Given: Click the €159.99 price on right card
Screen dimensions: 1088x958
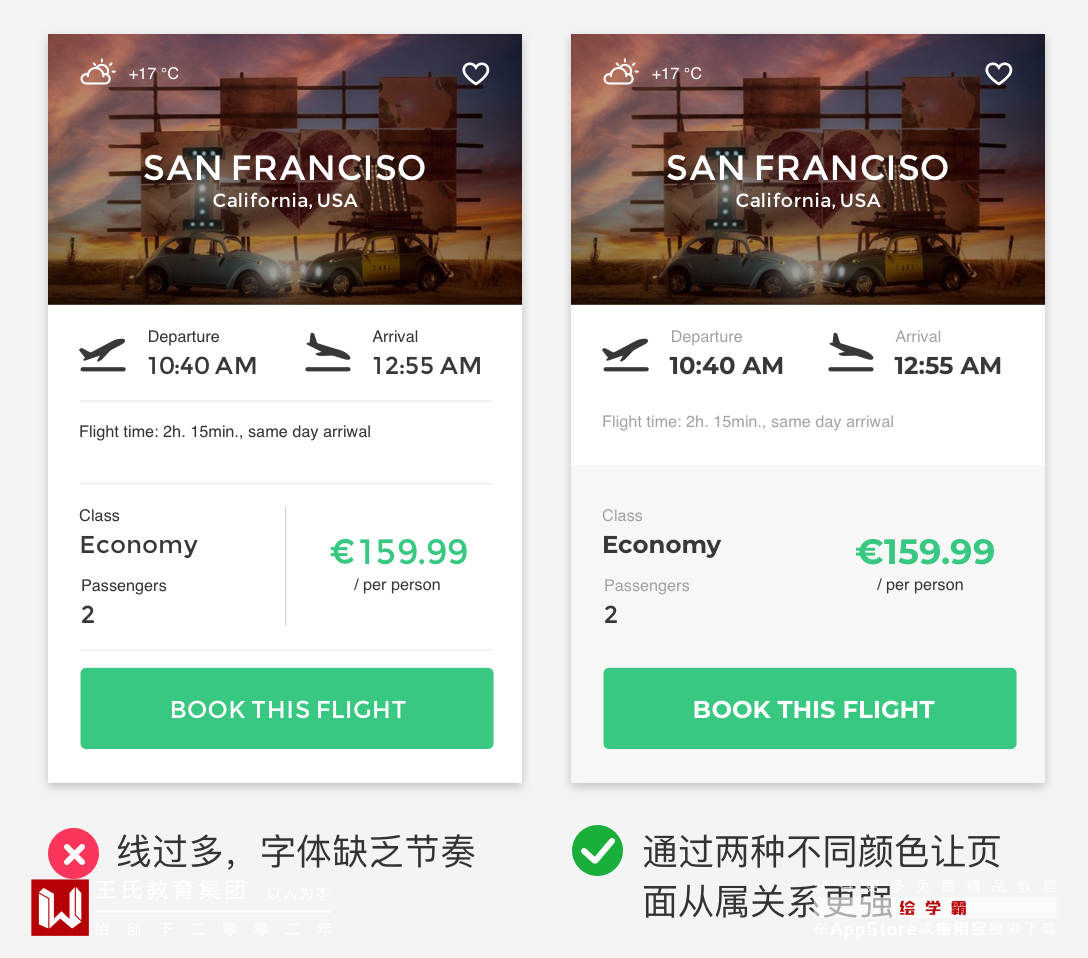Looking at the screenshot, I should point(925,552).
